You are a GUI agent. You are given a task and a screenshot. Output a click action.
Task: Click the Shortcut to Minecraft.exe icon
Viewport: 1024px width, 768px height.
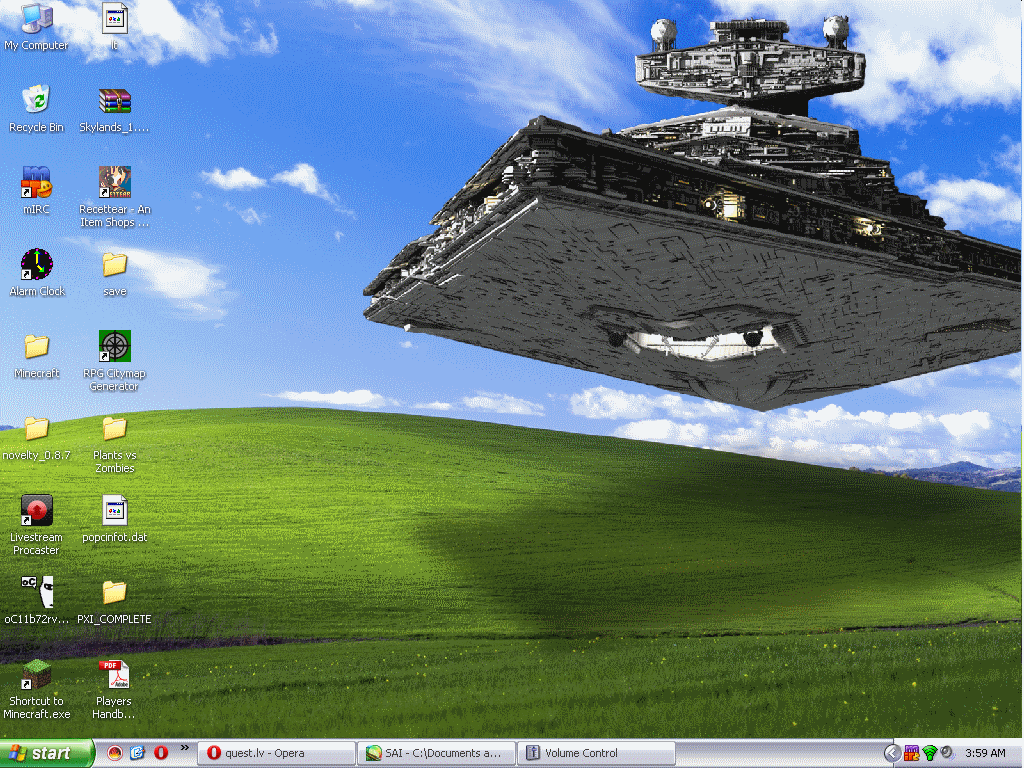36,675
